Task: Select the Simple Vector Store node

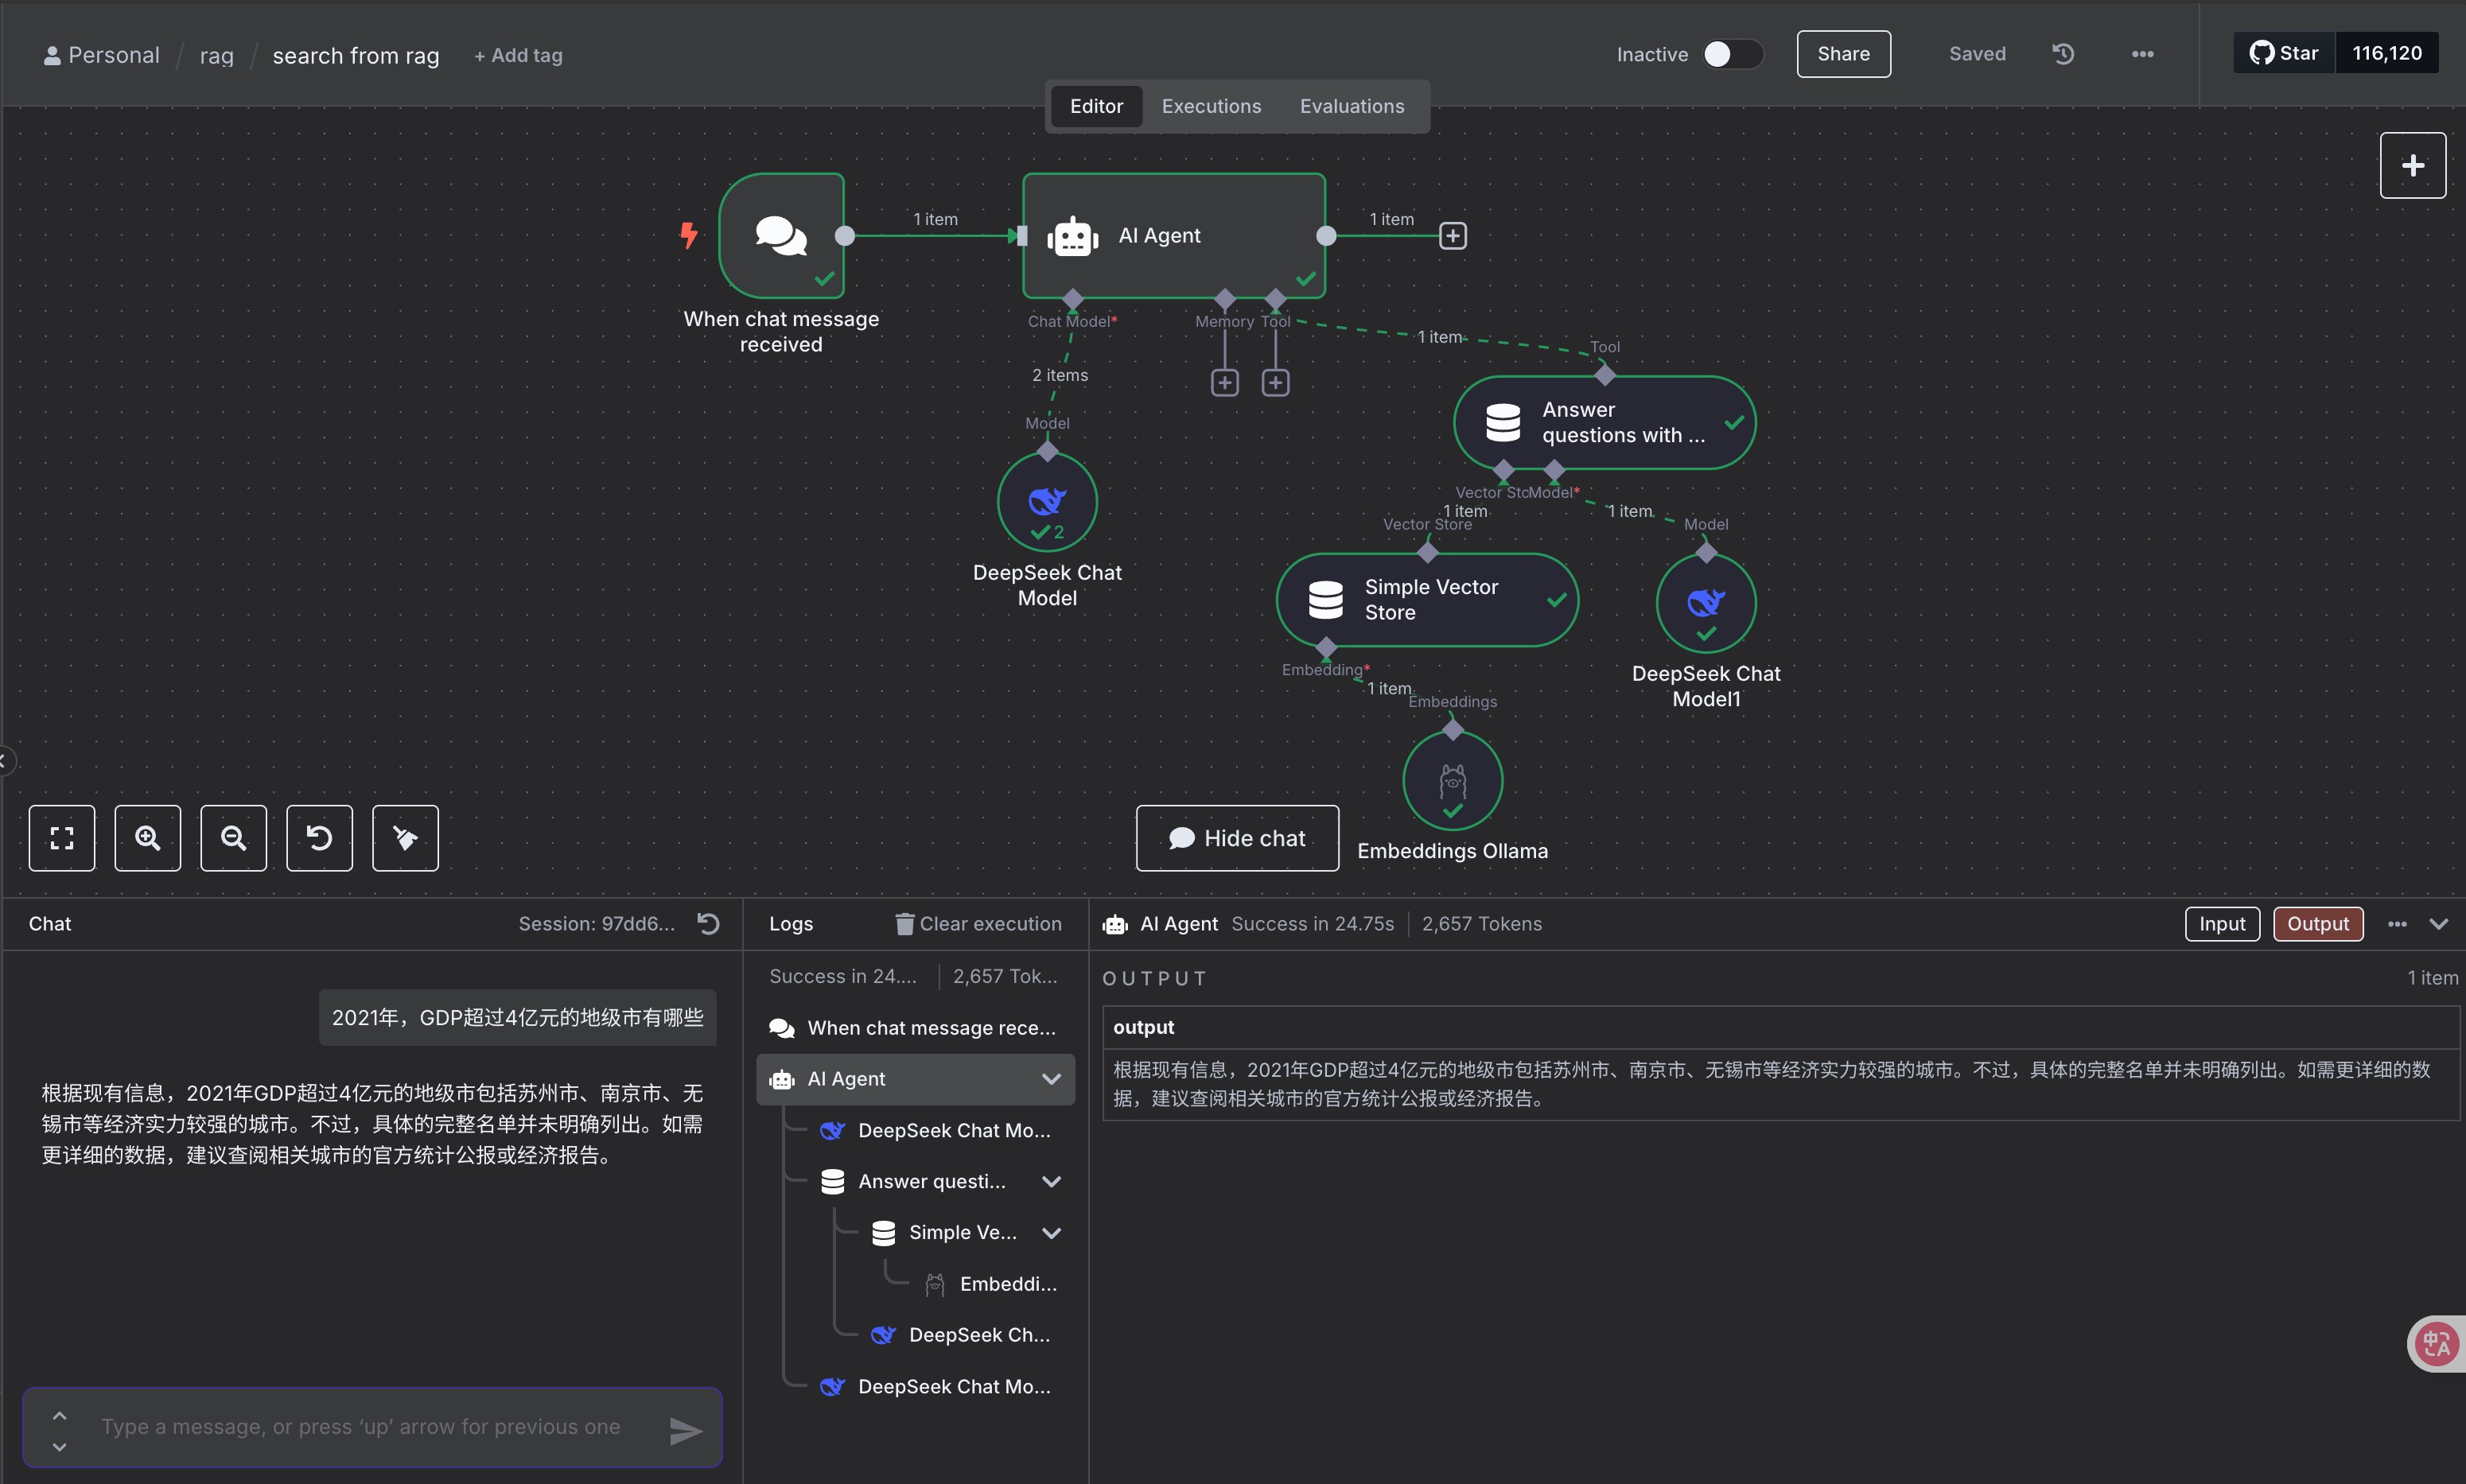Action: (1427, 600)
